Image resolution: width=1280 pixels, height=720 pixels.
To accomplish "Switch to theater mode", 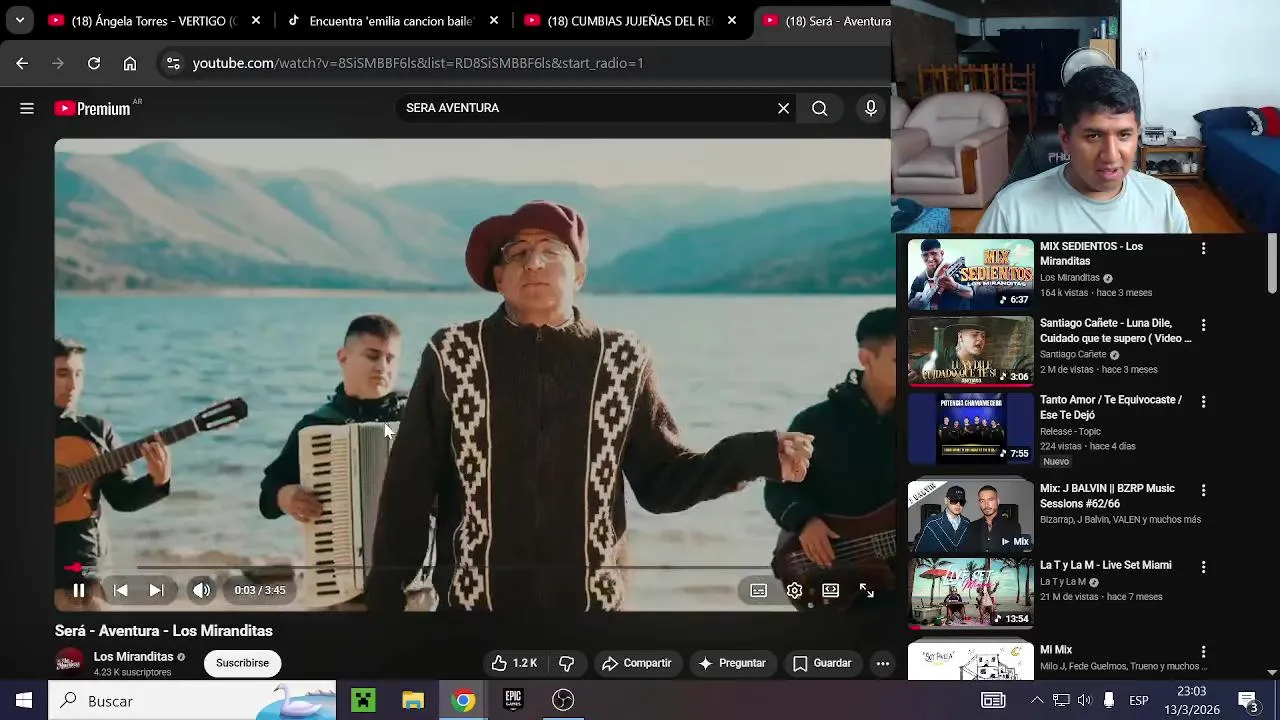I will [830, 590].
